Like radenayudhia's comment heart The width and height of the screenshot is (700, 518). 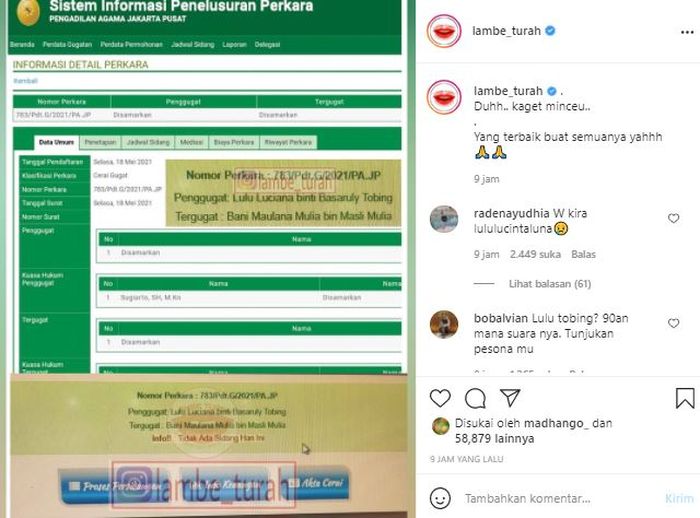pos(673,218)
